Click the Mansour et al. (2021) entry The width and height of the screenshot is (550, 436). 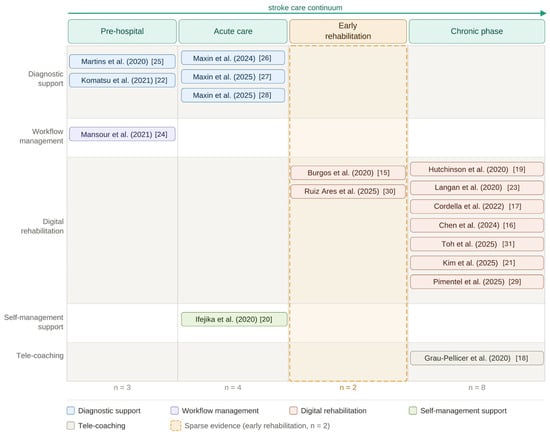(x=122, y=134)
